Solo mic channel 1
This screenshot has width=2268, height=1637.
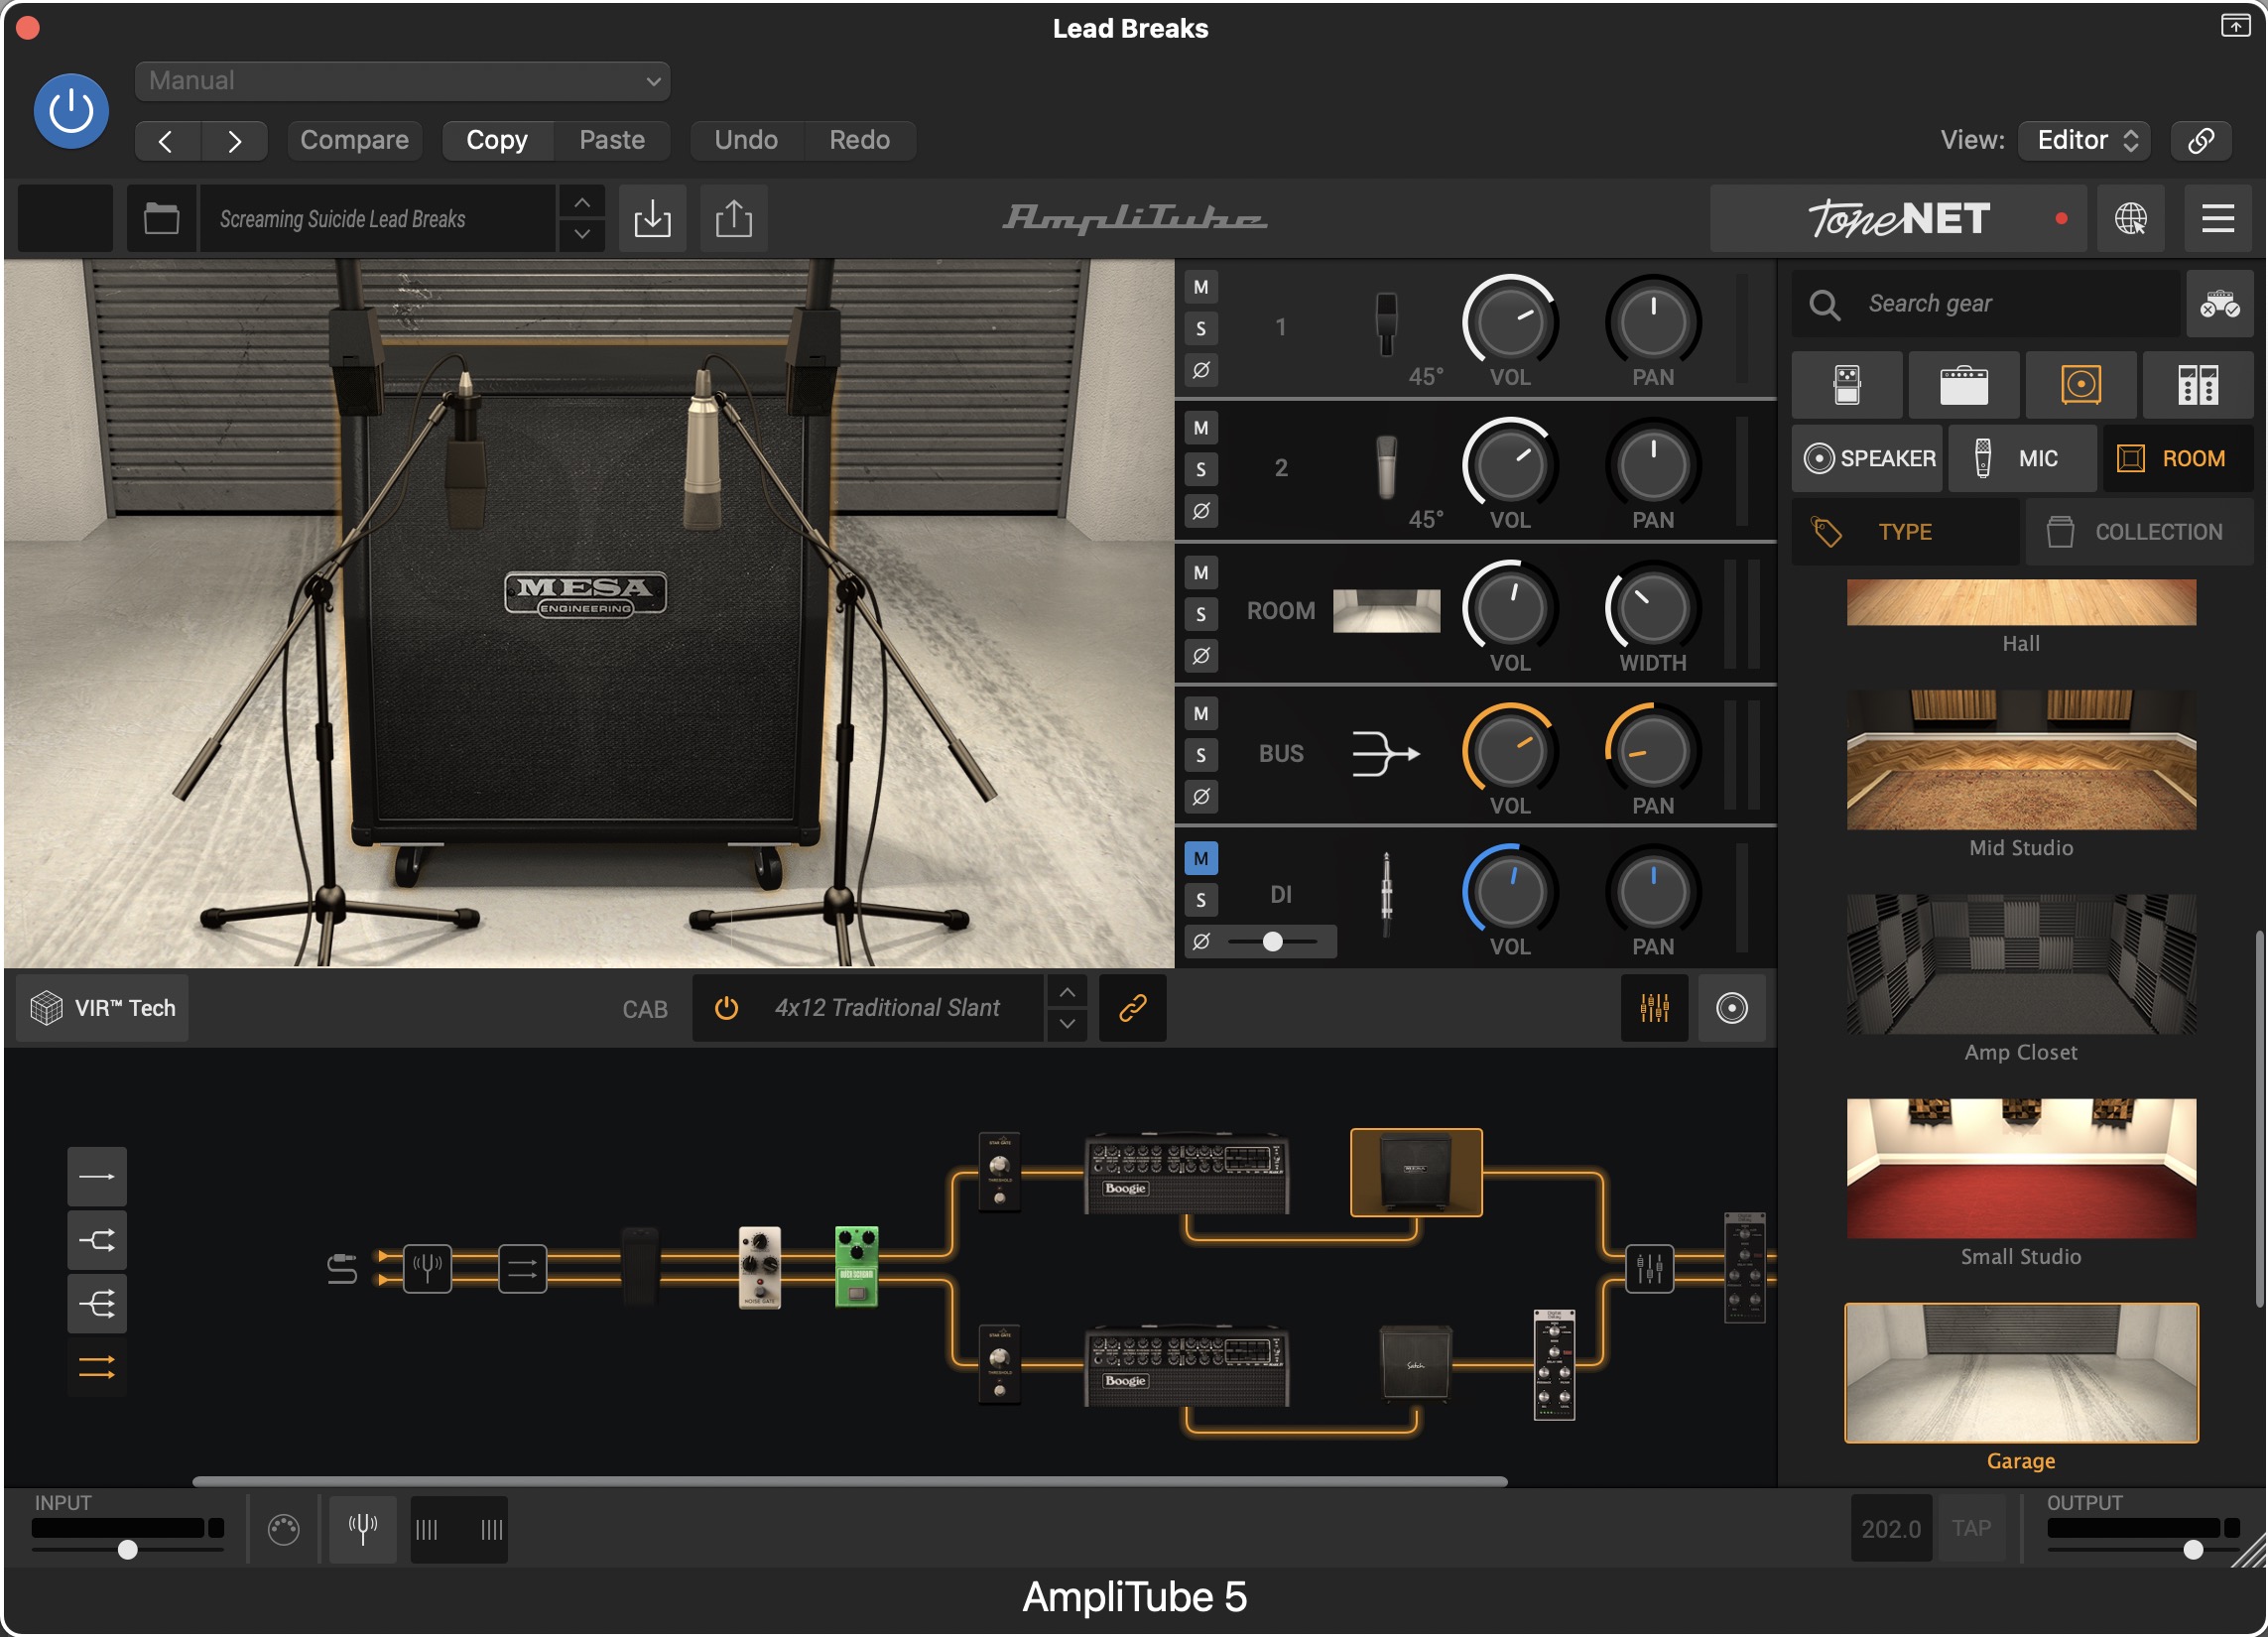point(1201,329)
